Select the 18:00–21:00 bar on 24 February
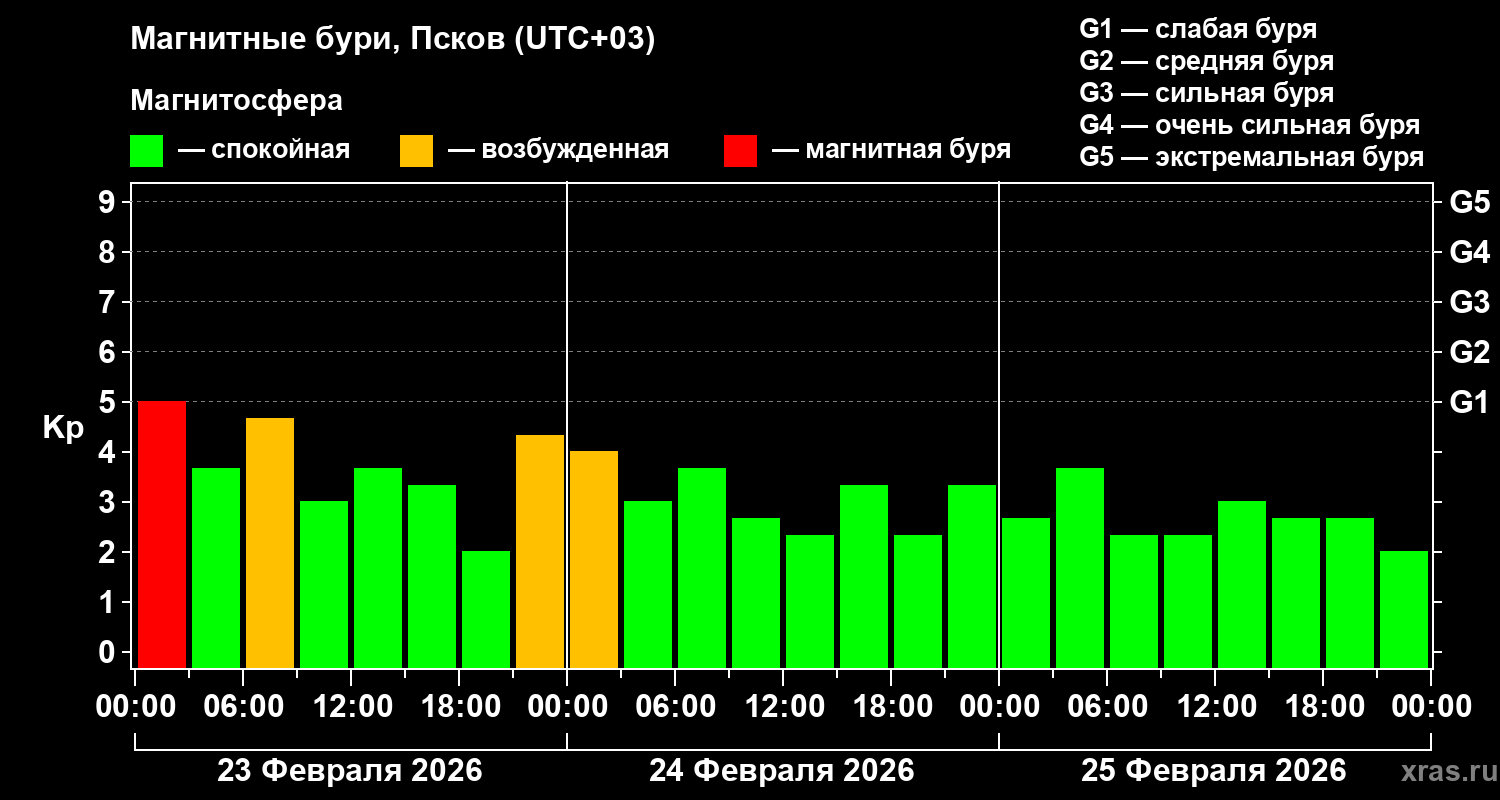This screenshot has height=800, width=1500. click(x=918, y=601)
